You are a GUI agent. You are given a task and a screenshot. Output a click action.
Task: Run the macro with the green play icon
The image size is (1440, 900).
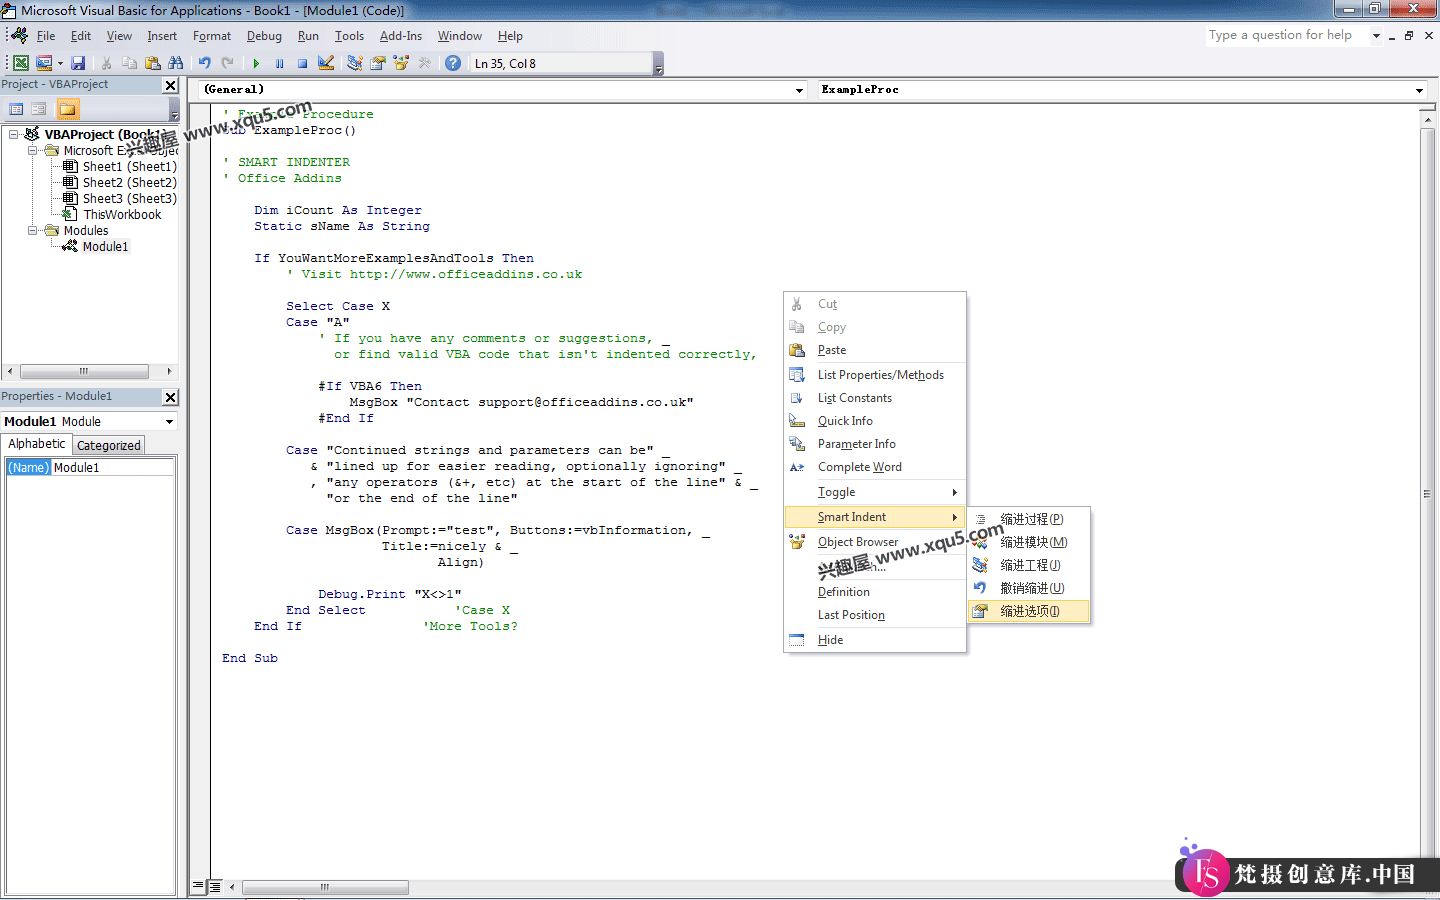pos(256,63)
